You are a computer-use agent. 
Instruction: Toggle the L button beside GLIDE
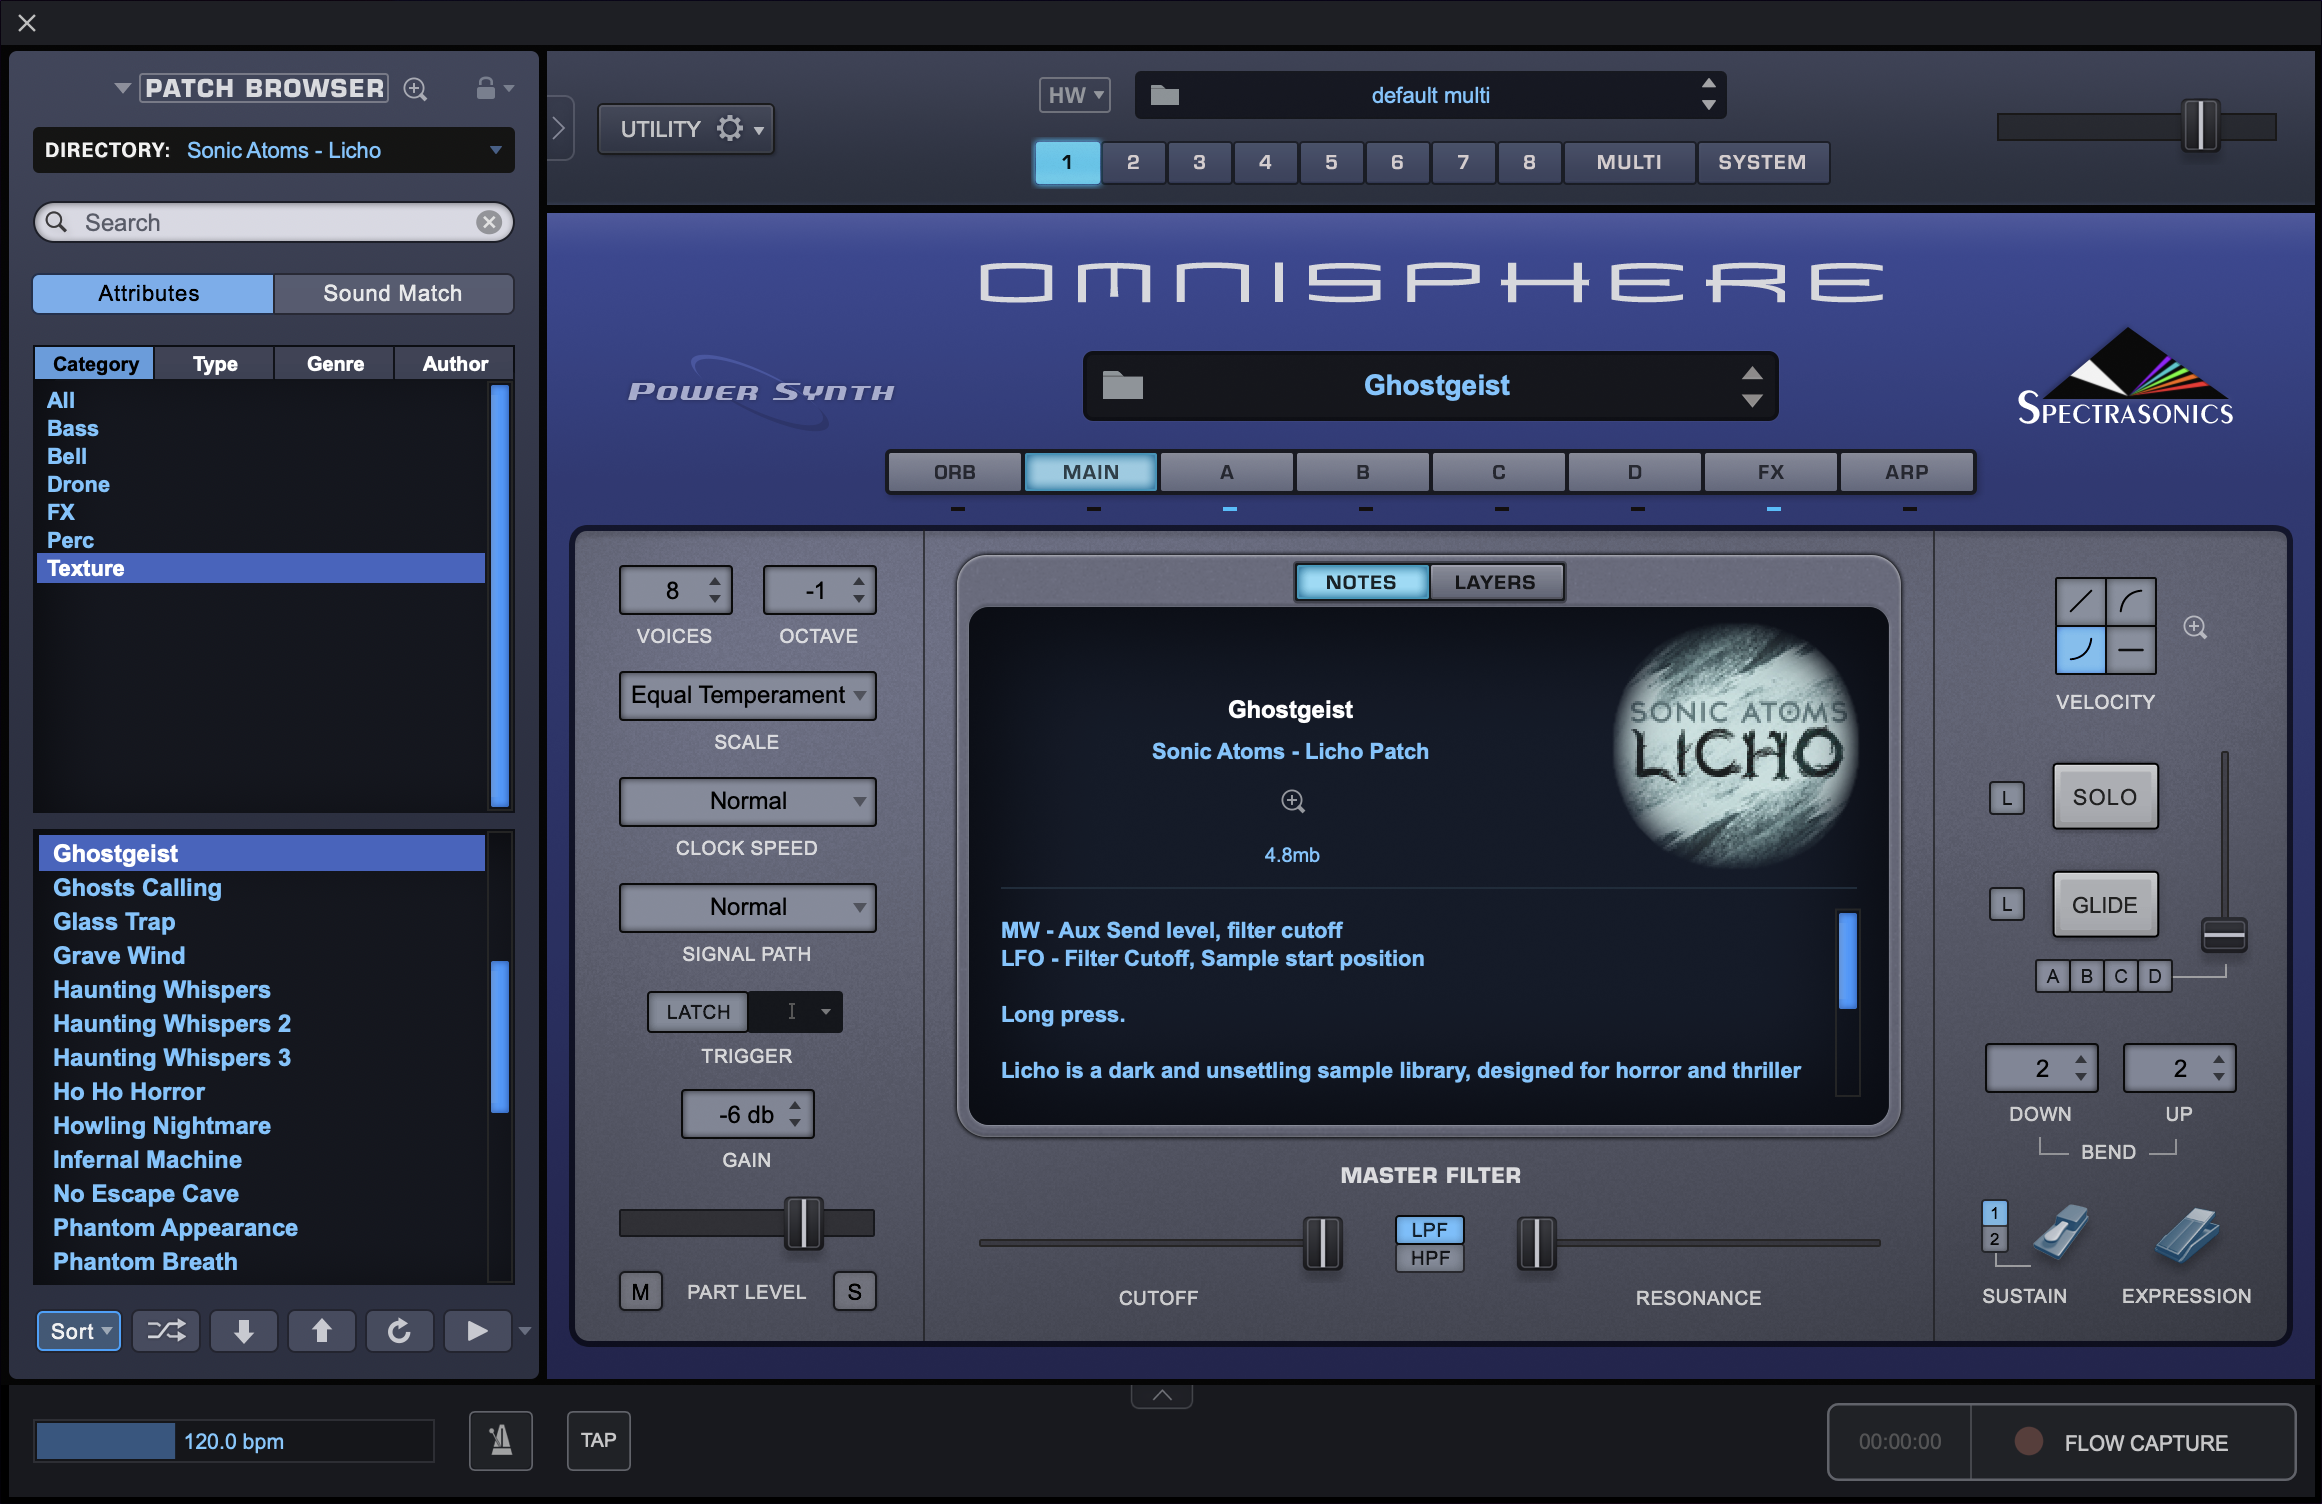coord(2007,904)
